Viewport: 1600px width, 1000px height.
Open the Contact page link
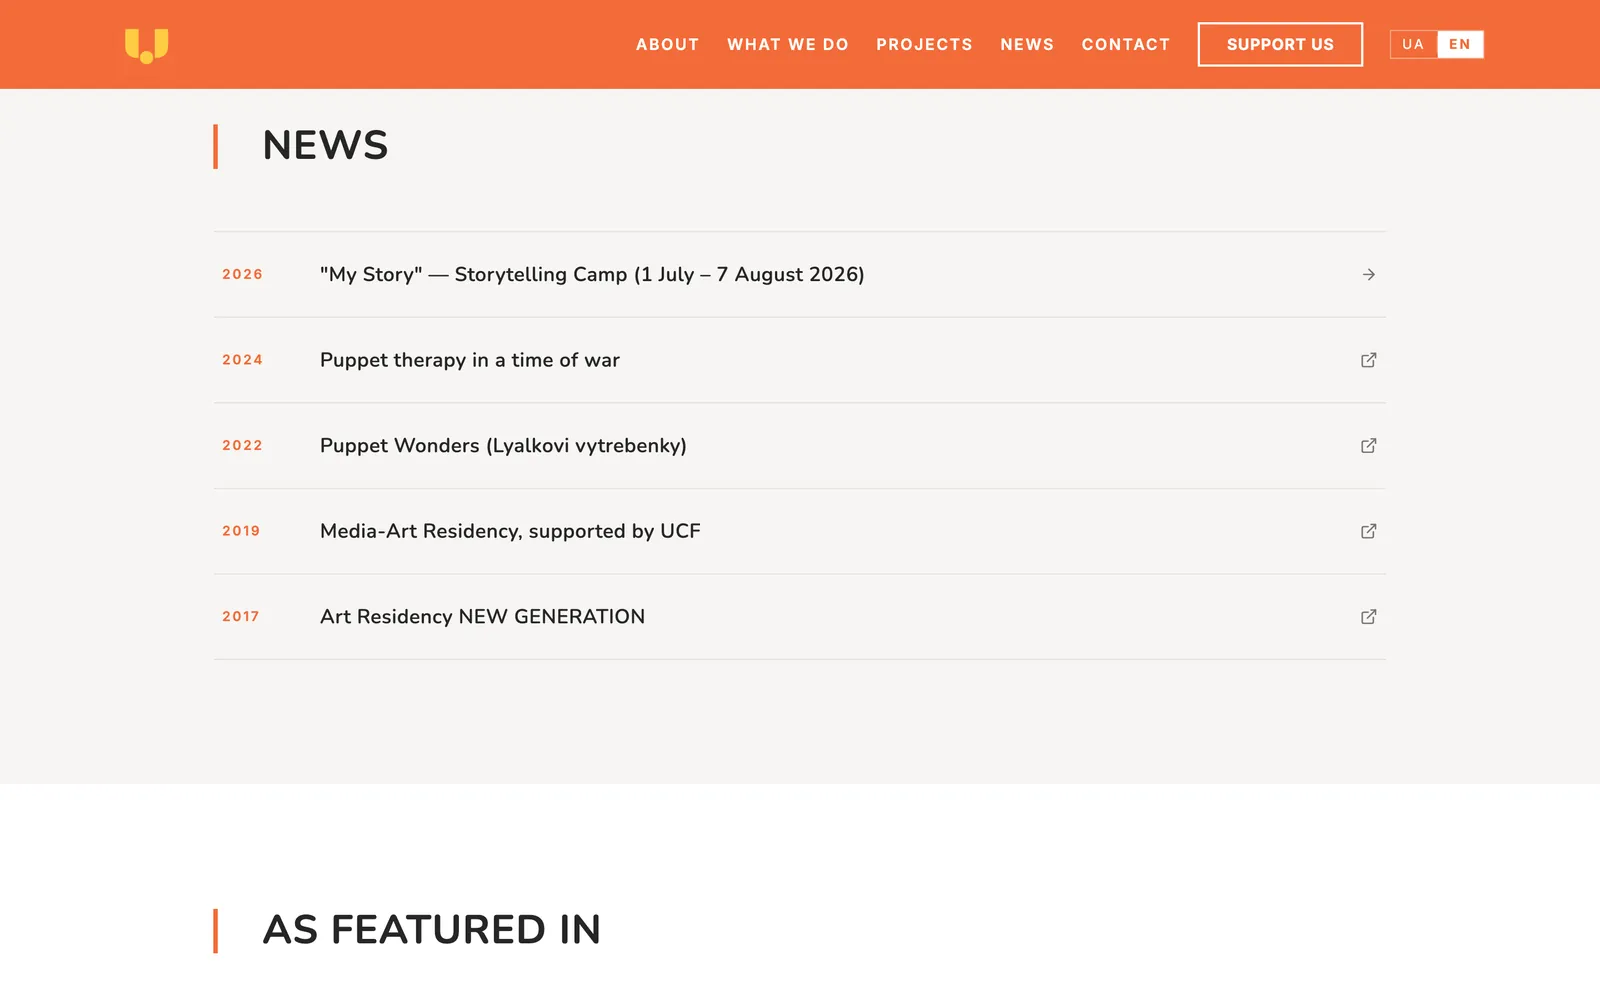[x=1125, y=44]
